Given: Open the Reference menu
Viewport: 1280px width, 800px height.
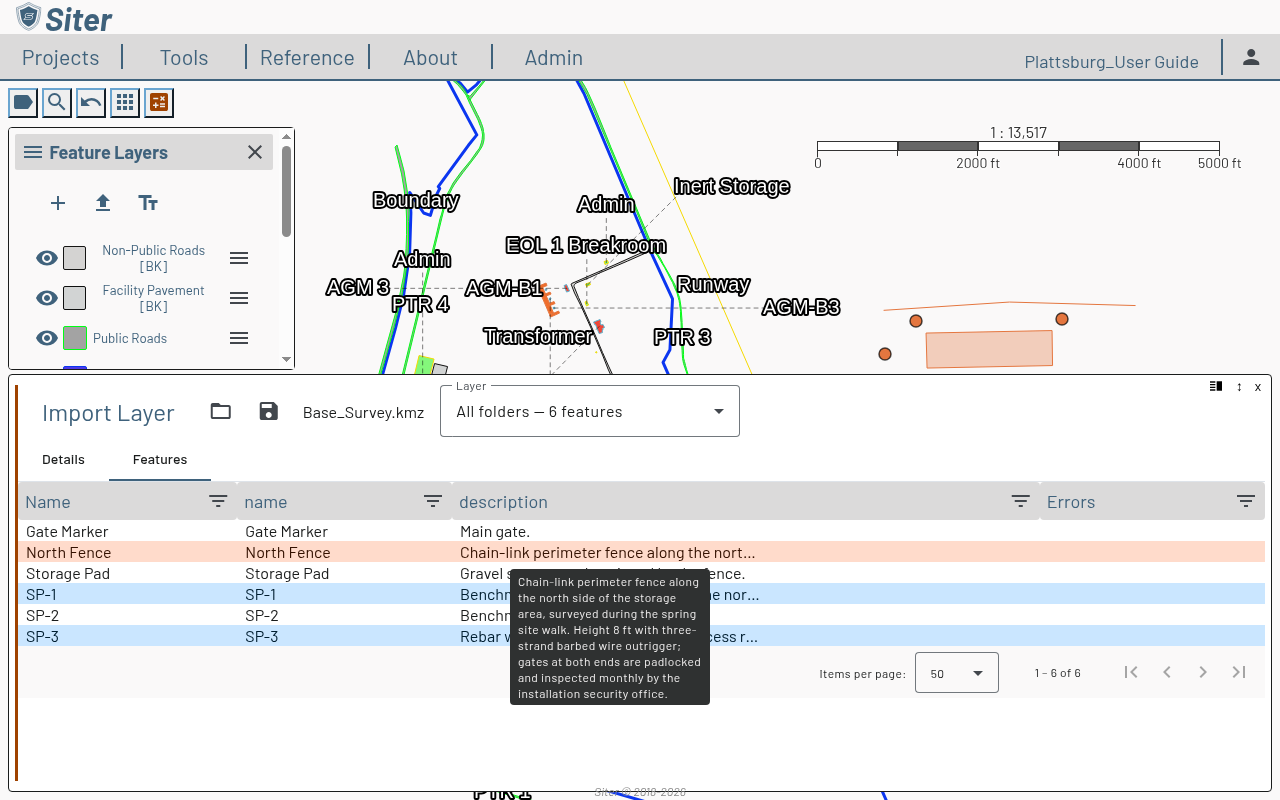Looking at the screenshot, I should 307,57.
